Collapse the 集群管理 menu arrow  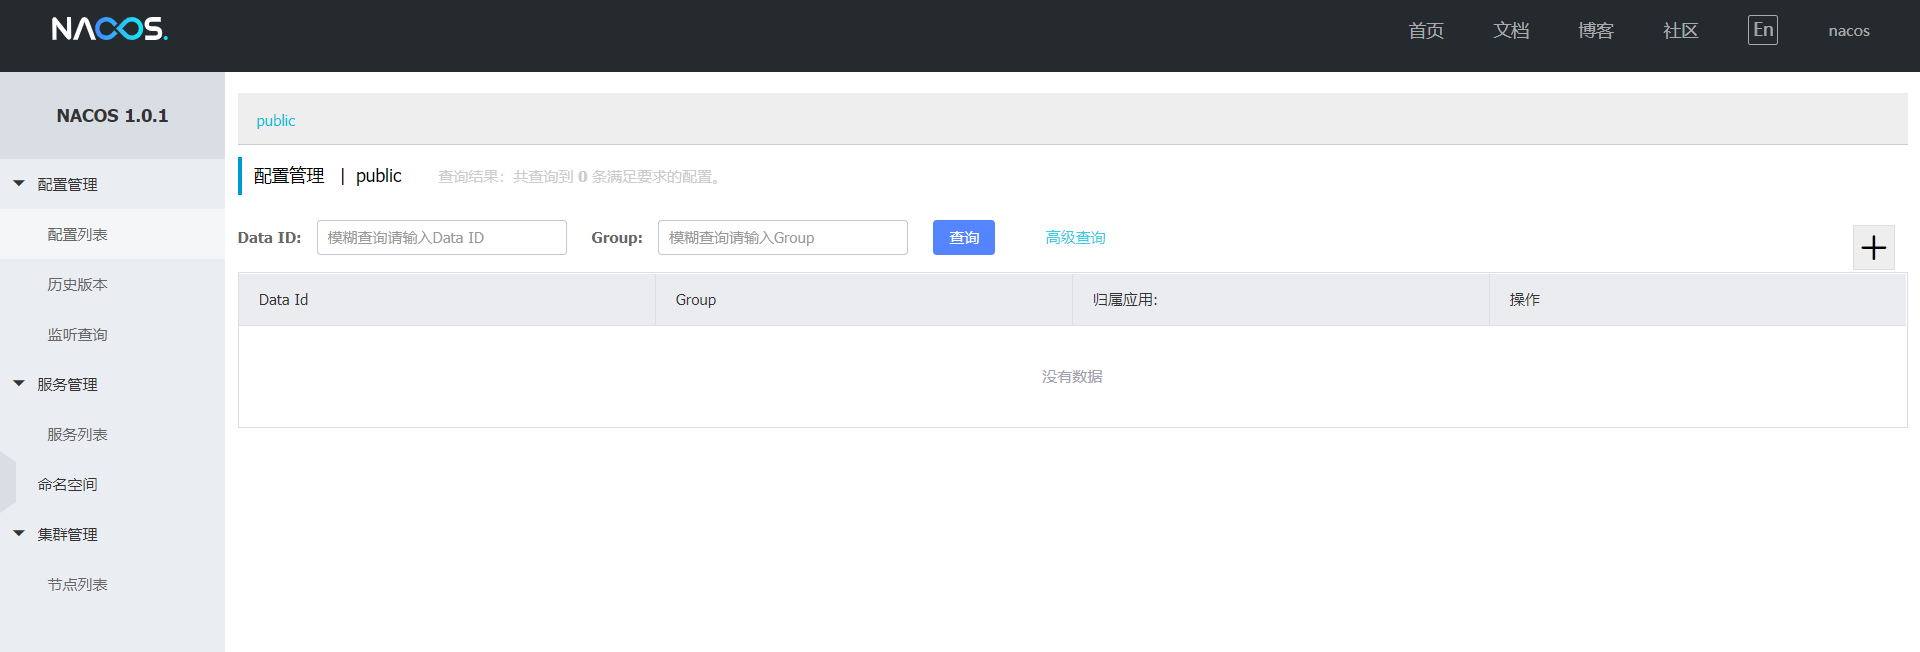click(x=19, y=534)
